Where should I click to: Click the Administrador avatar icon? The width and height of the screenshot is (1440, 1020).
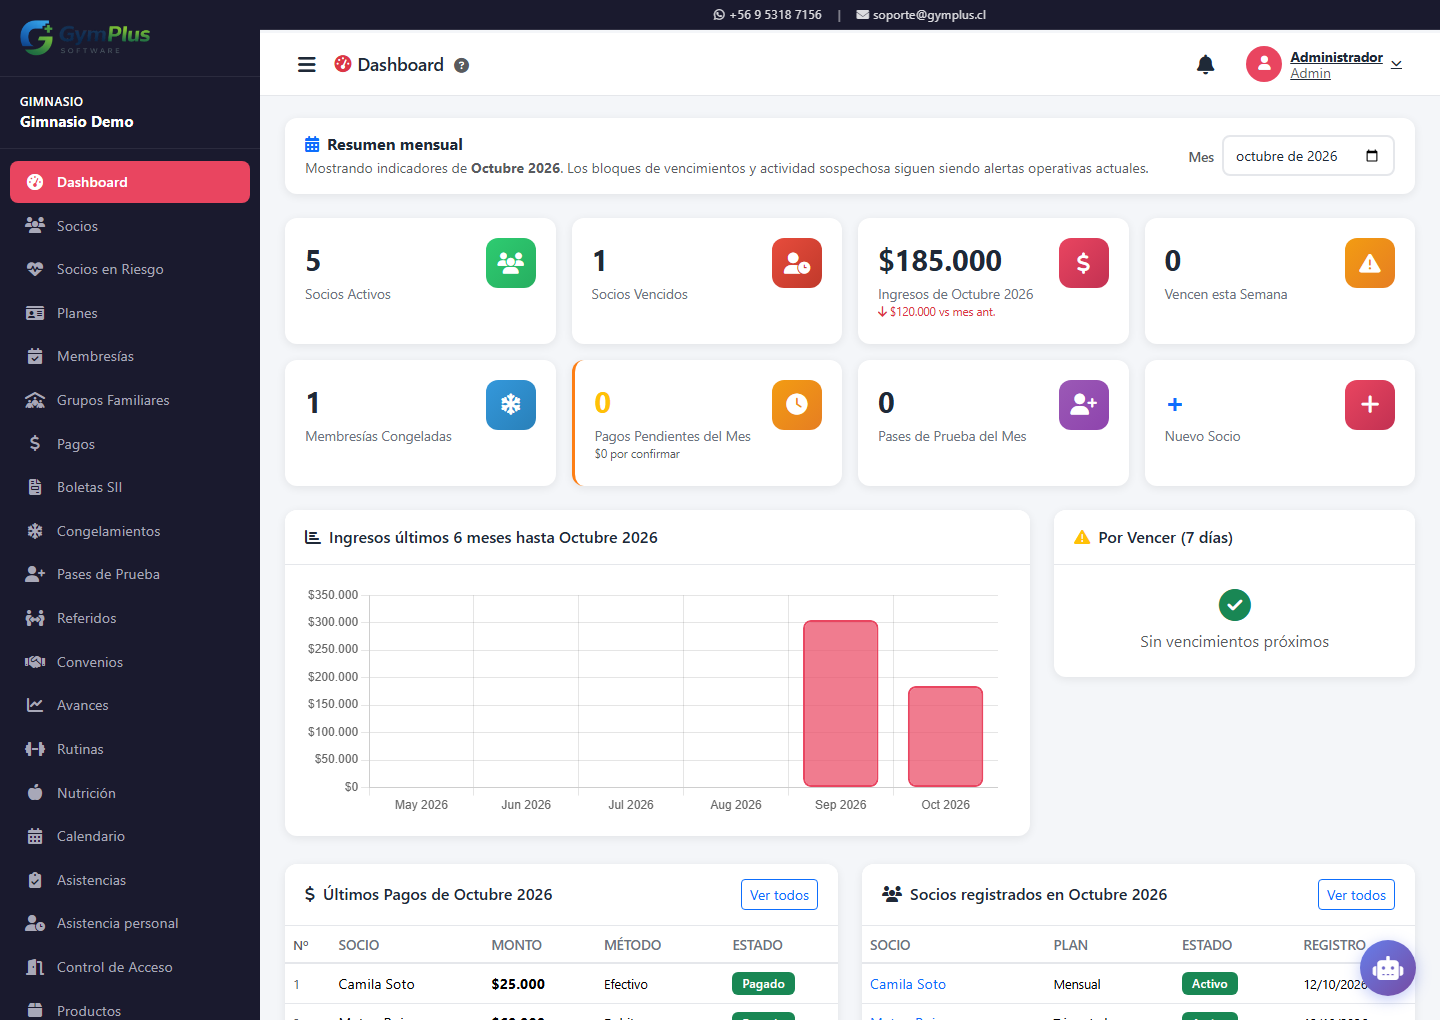pyautogui.click(x=1264, y=64)
